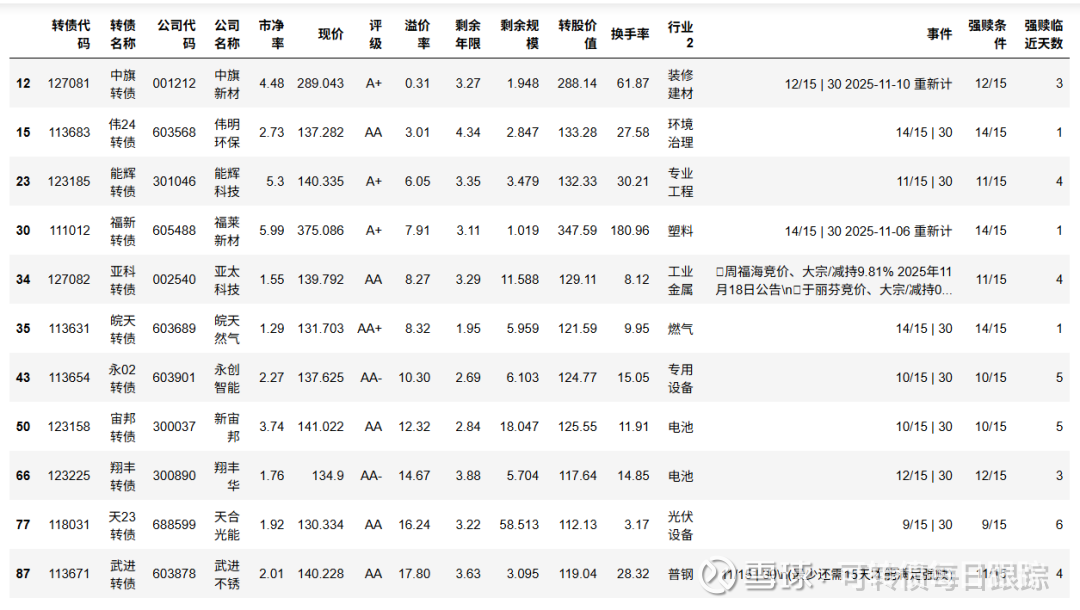Click company code 688599
Image resolution: width=1080 pixels, height=610 pixels.
[x=174, y=525]
